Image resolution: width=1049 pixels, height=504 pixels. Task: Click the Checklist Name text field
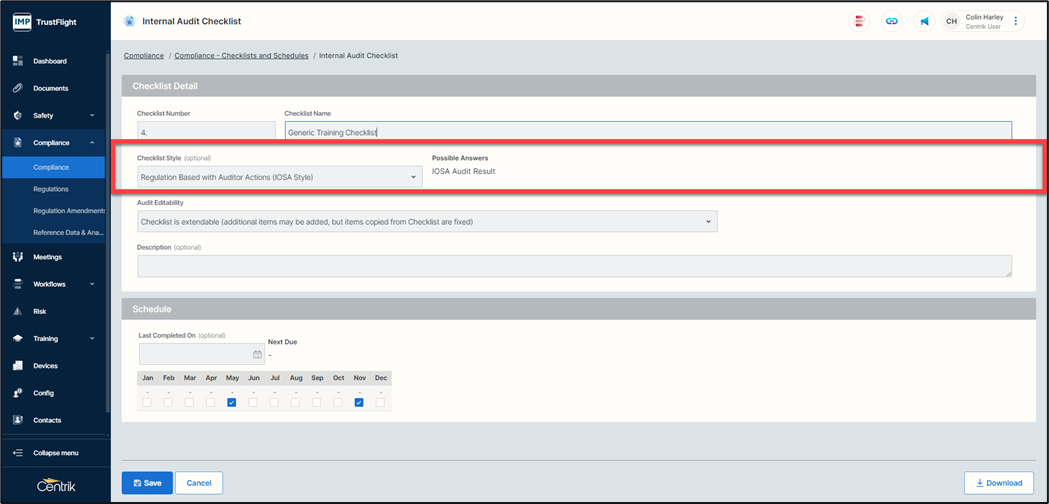(647, 132)
